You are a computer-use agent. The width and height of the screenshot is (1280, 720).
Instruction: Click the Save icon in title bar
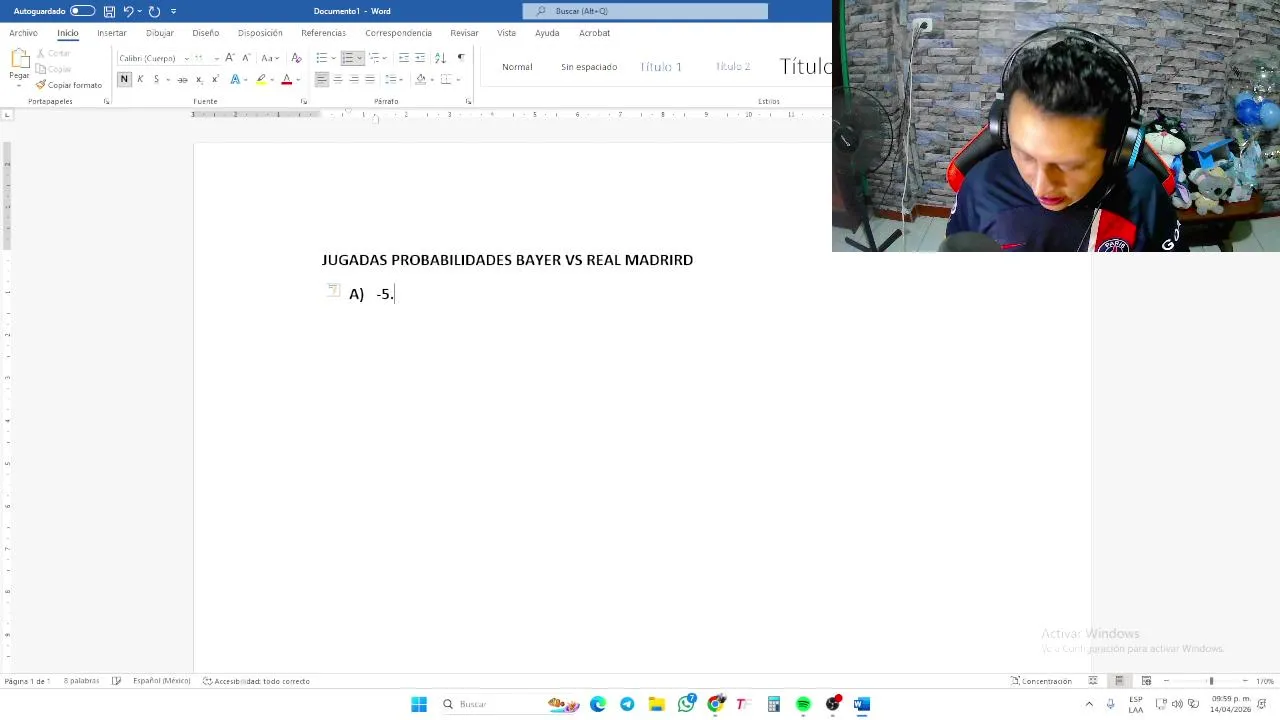(x=109, y=11)
